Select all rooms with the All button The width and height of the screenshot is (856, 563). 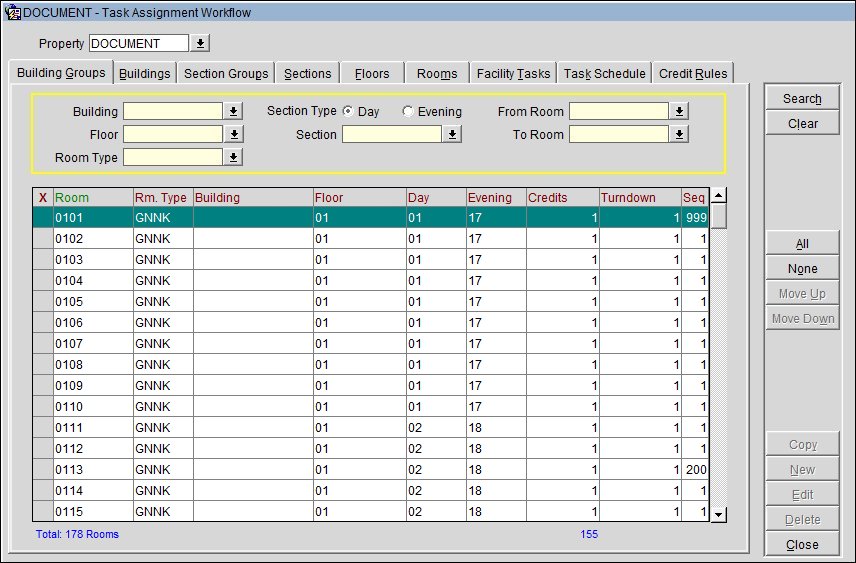tap(802, 244)
